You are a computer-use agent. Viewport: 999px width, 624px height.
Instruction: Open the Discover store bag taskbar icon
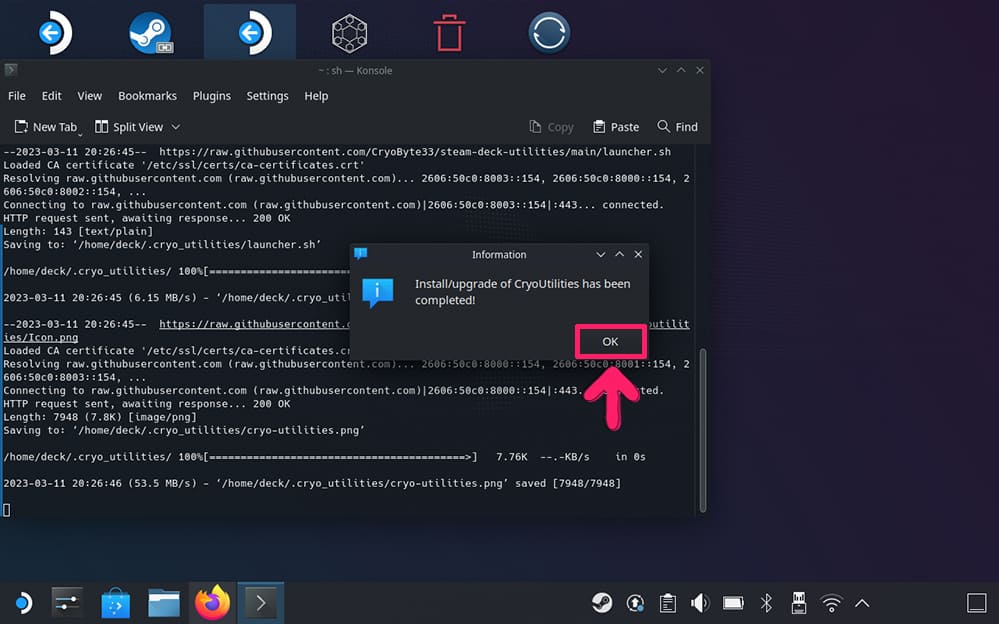click(115, 603)
